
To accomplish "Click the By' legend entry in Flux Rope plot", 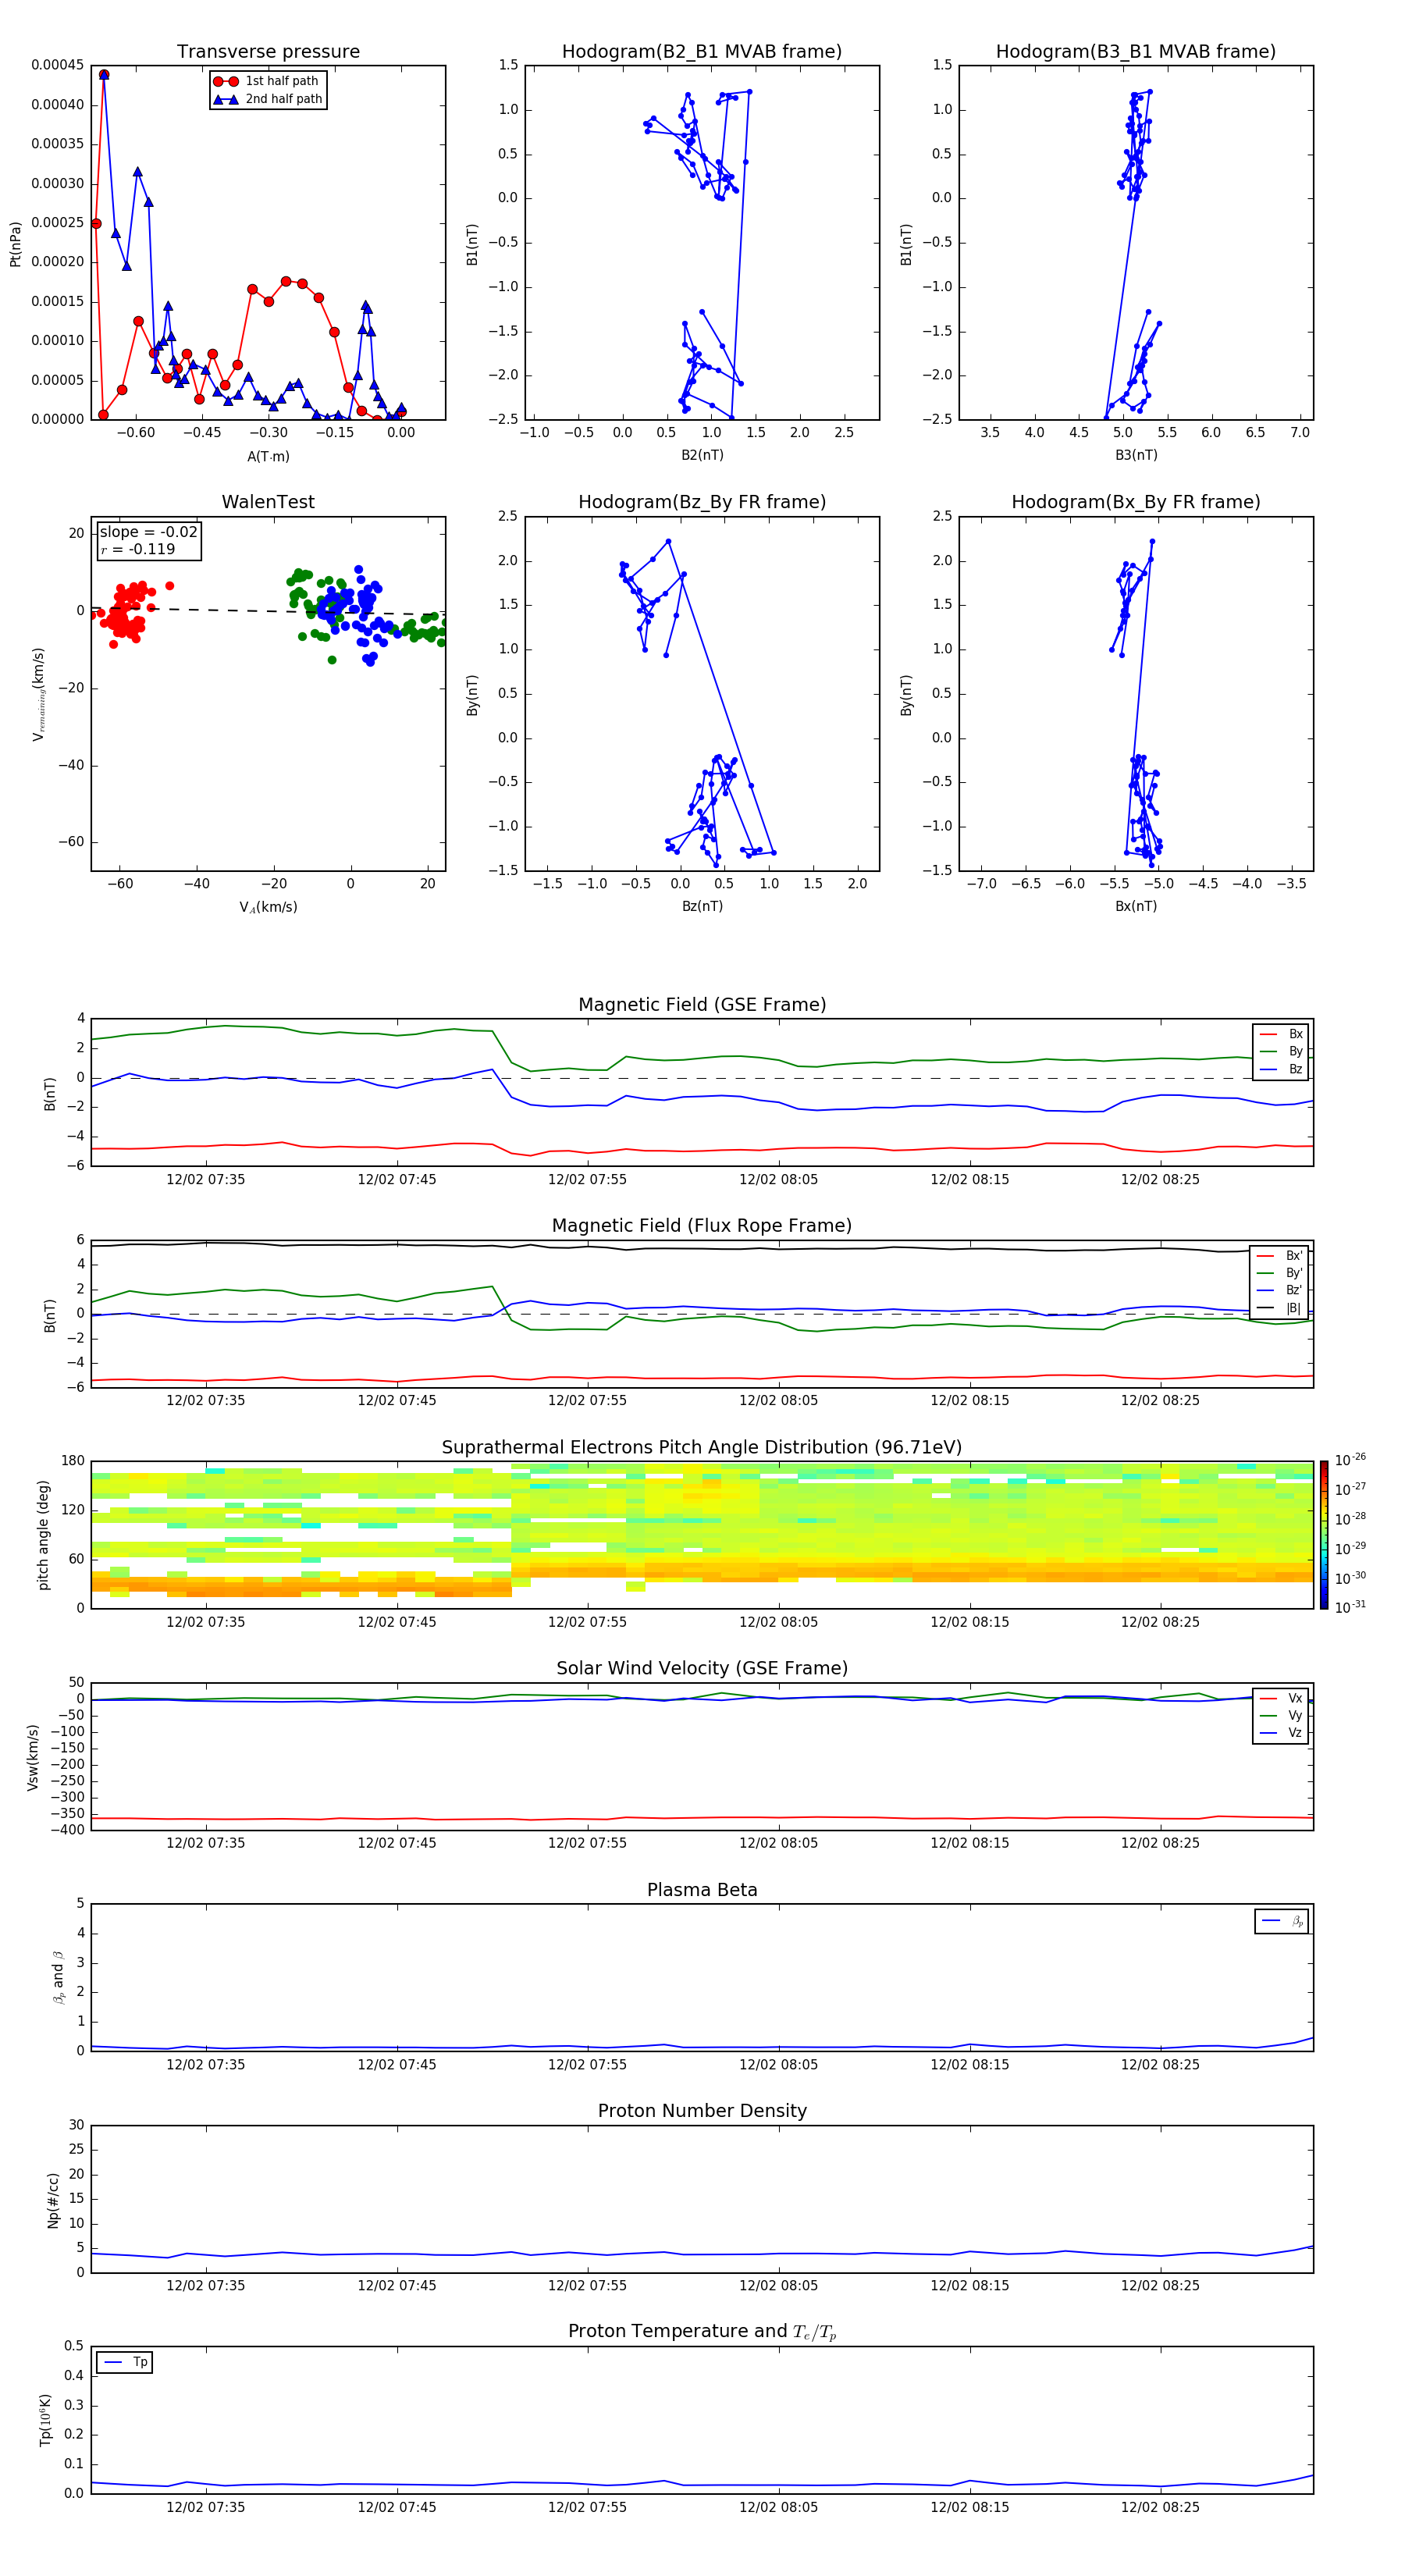I will pyautogui.click(x=1280, y=1273).
